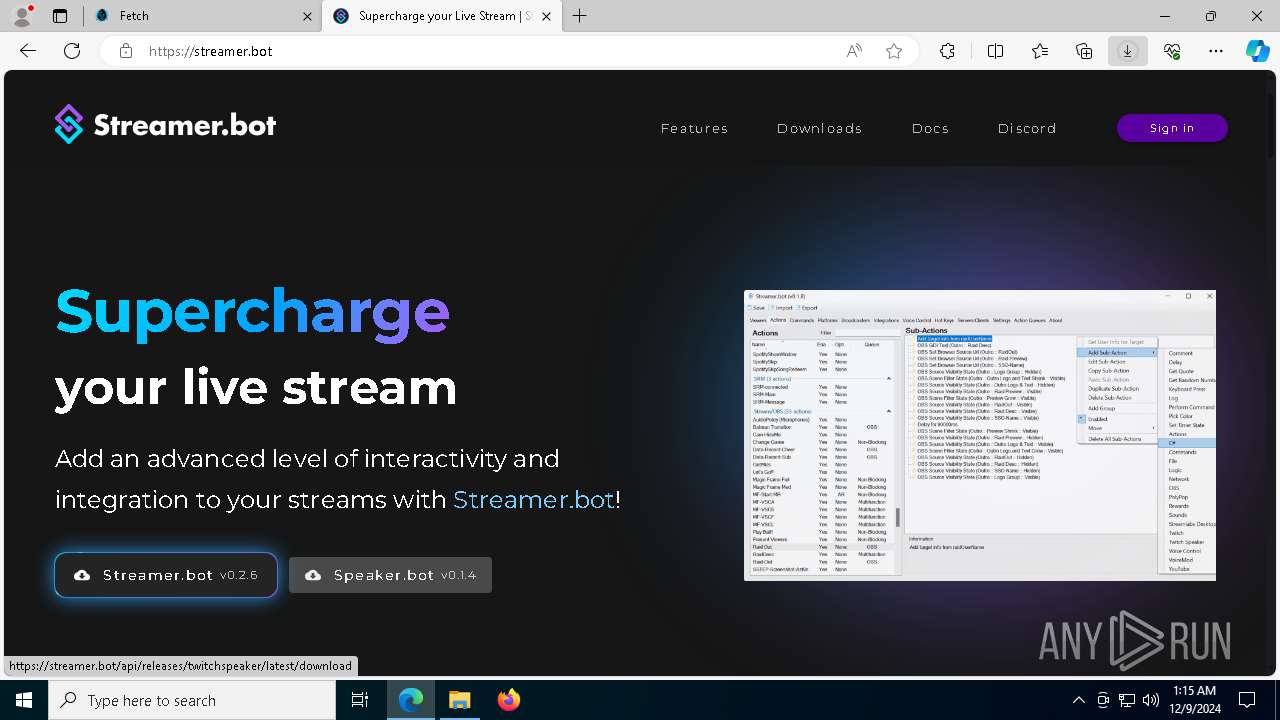The width and height of the screenshot is (1280, 720).
Task: Open Browser essentials
Action: click(1172, 51)
